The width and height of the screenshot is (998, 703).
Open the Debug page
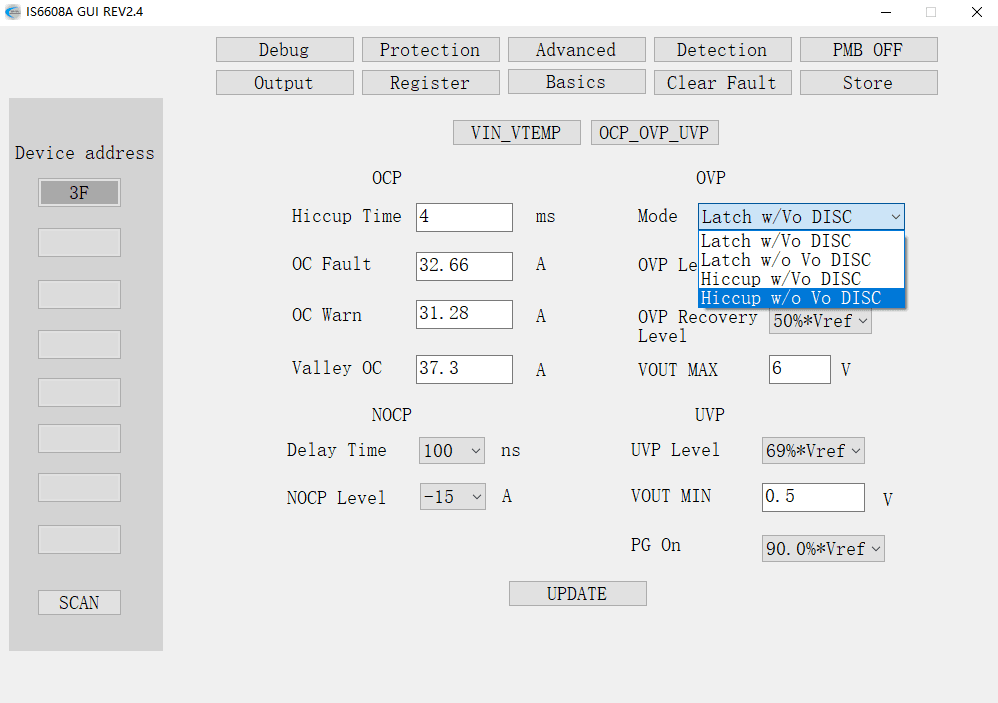[284, 50]
